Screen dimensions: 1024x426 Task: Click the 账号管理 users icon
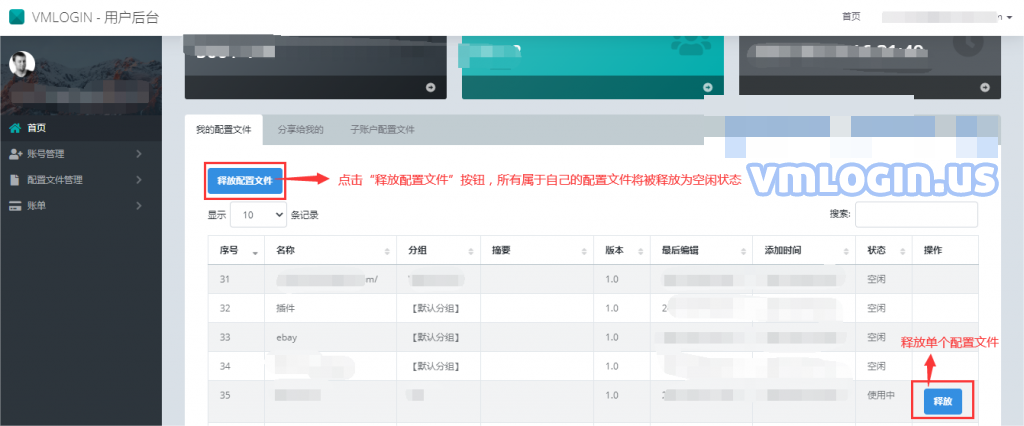[x=15, y=154]
